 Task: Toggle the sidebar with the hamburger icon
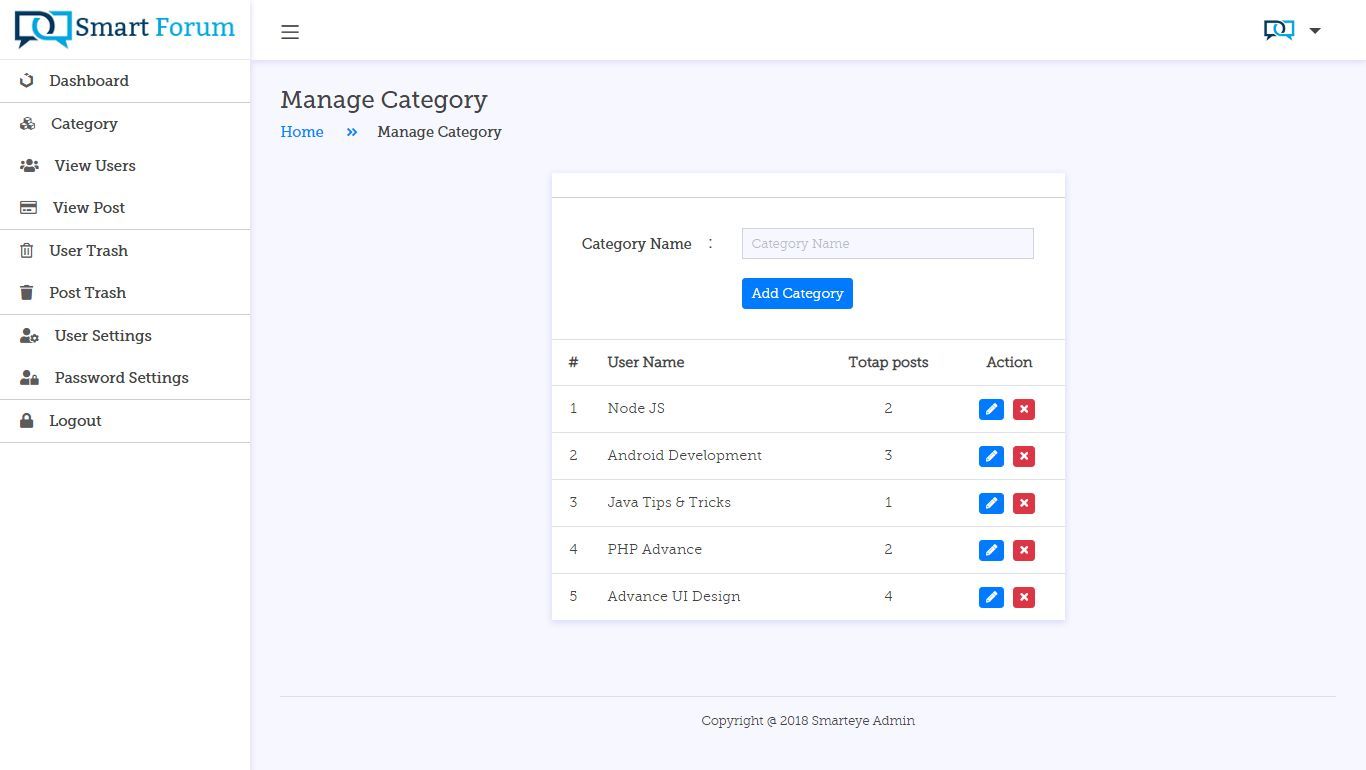pyautogui.click(x=290, y=32)
